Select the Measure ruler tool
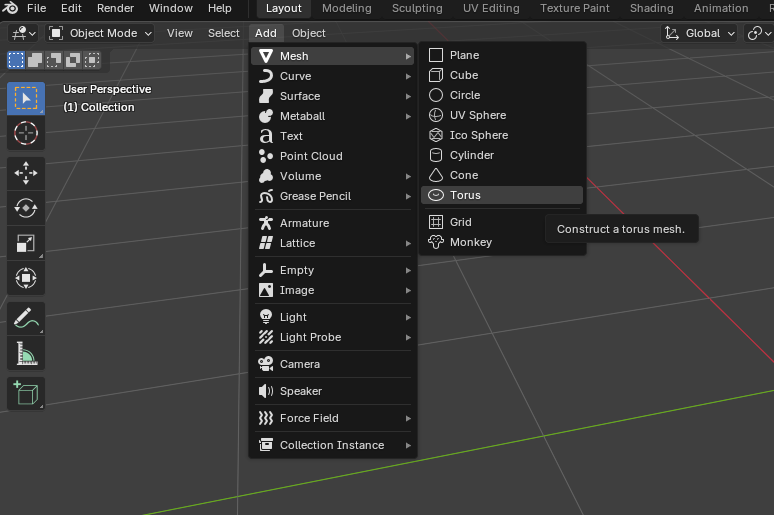774x515 pixels. pos(26,353)
